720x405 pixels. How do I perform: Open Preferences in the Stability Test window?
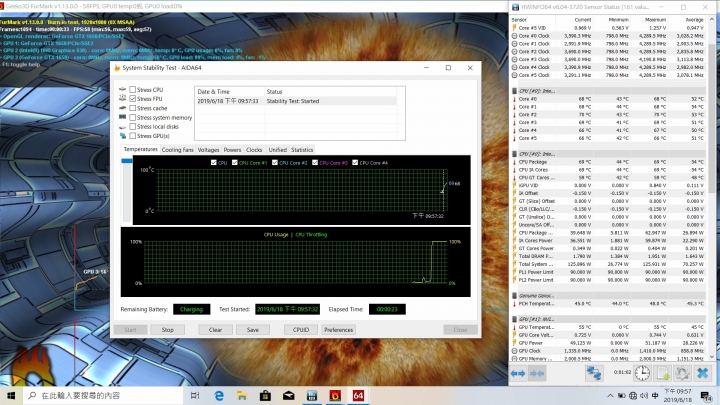[x=338, y=330]
